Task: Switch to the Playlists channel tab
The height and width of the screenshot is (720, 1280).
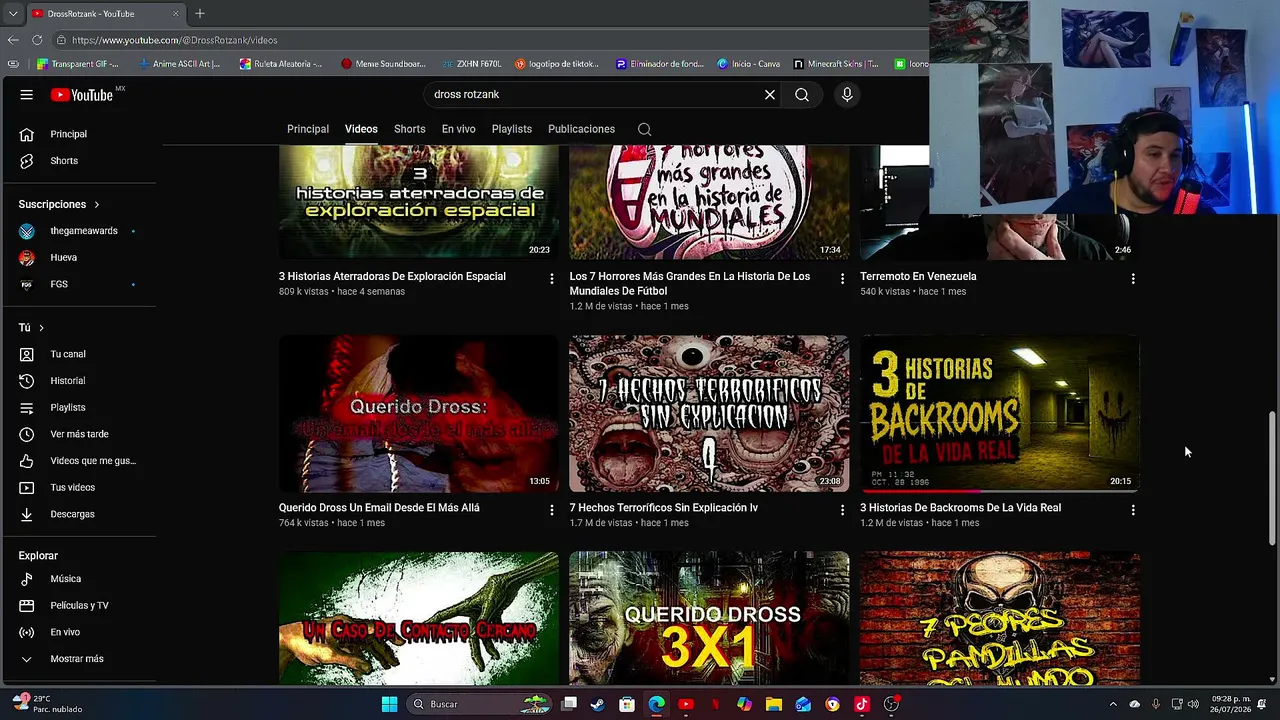Action: coord(512,129)
